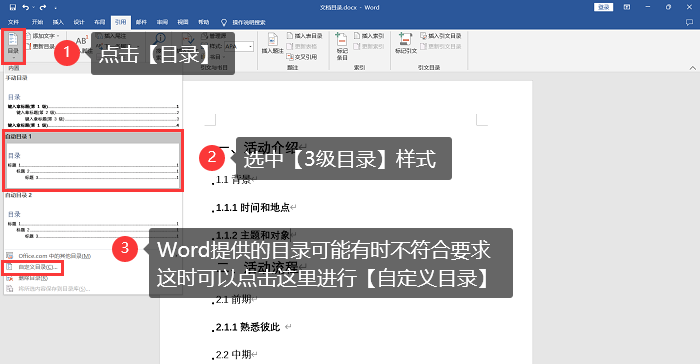
Task: Click heading text 2.1 前期
Action: tap(234, 300)
